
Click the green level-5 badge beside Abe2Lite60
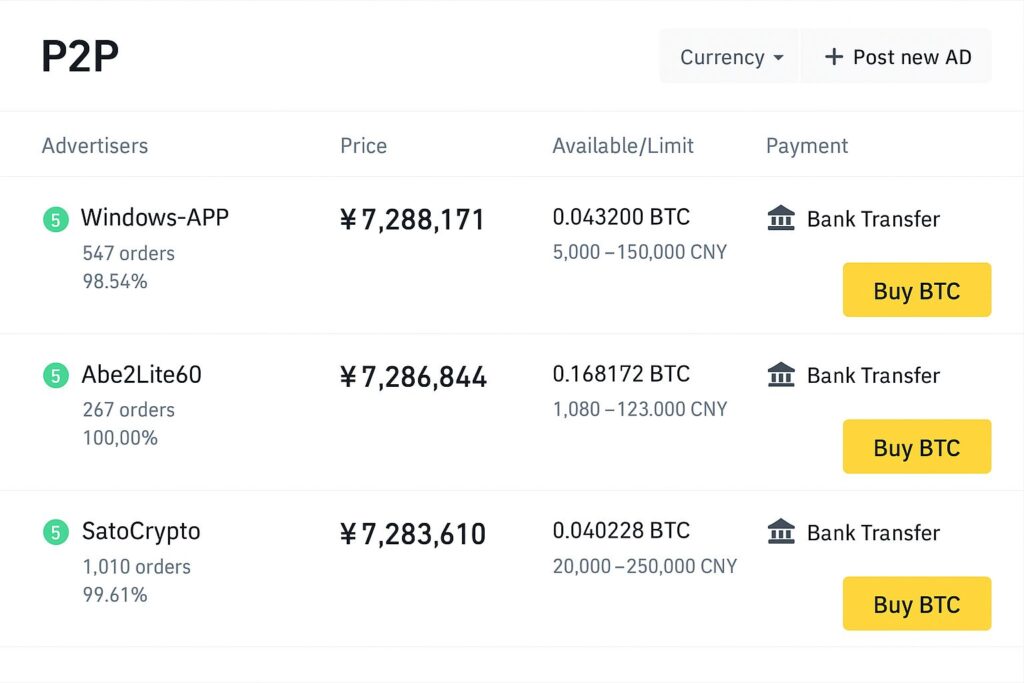click(x=56, y=375)
